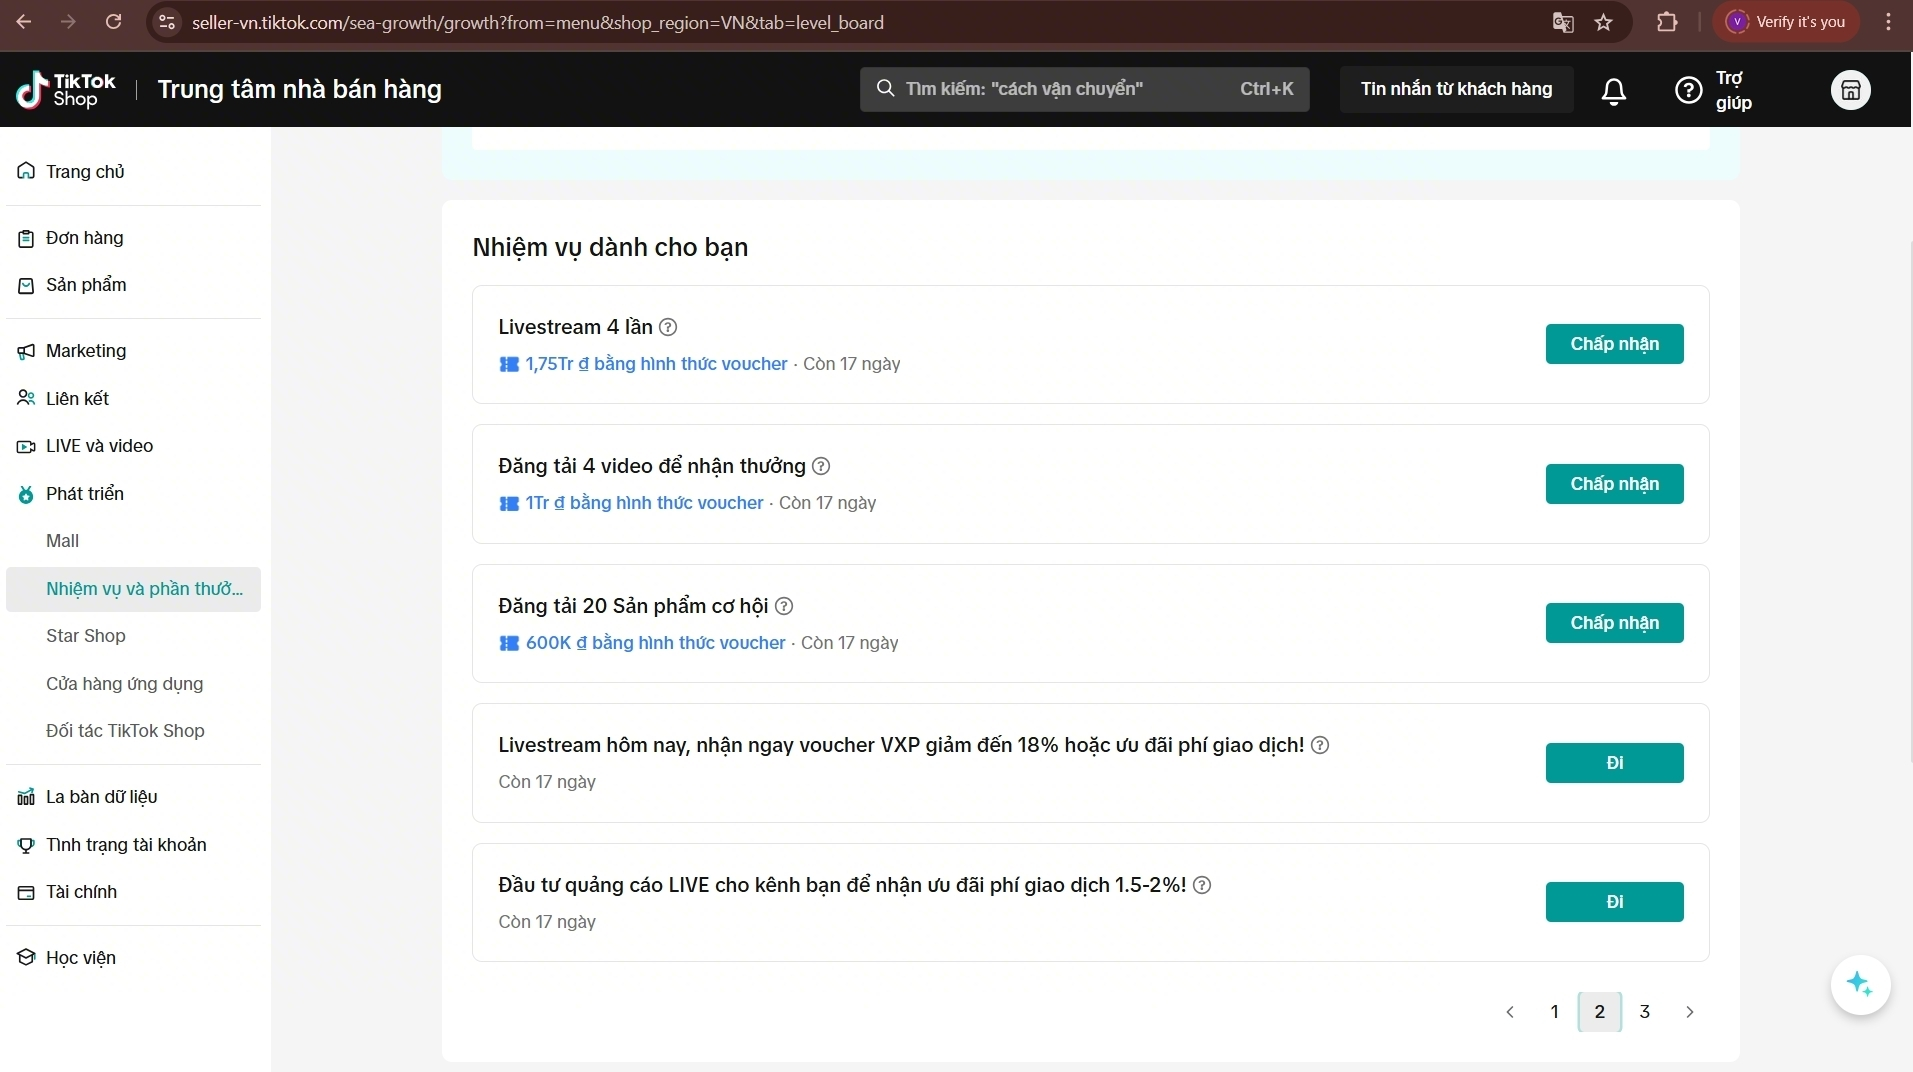Open the translate page icon
1913x1072 pixels.
tap(1563, 22)
